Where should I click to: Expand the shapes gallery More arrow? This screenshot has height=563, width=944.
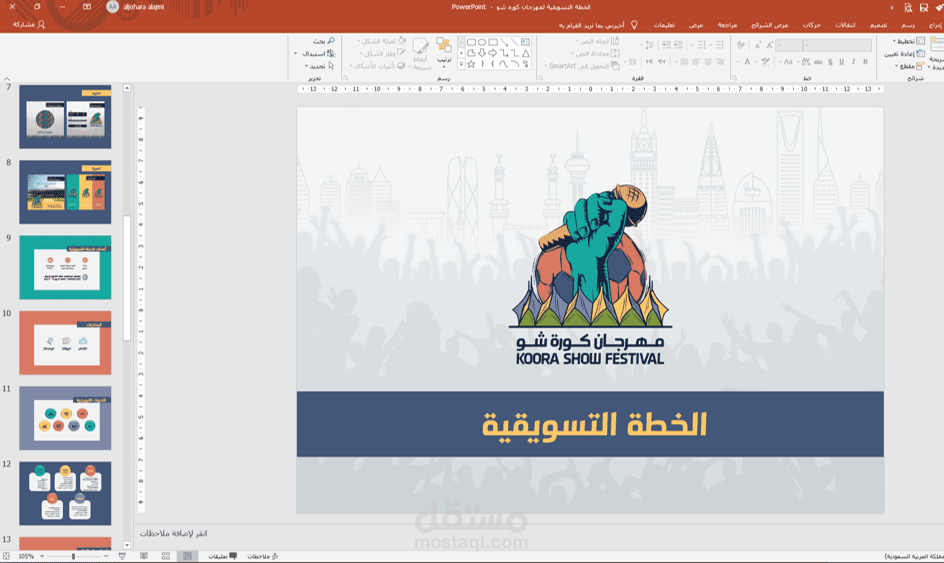pos(461,63)
